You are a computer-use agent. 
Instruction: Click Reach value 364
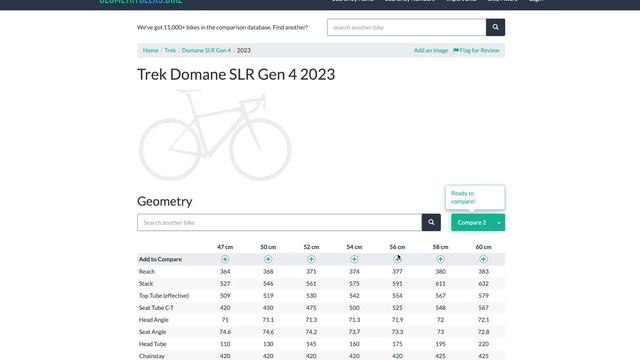click(x=225, y=271)
